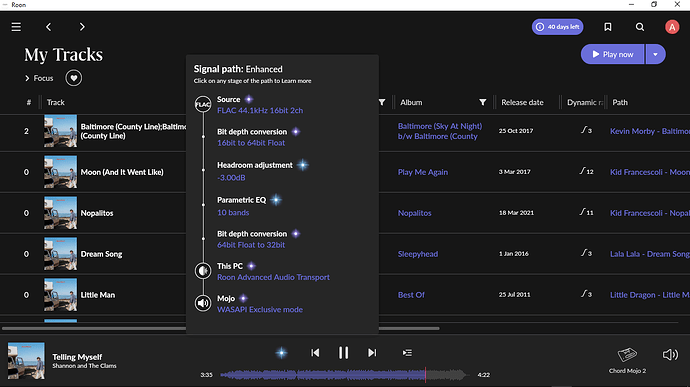Open the Album column filter funnel
The image size is (690, 387).
(483, 102)
